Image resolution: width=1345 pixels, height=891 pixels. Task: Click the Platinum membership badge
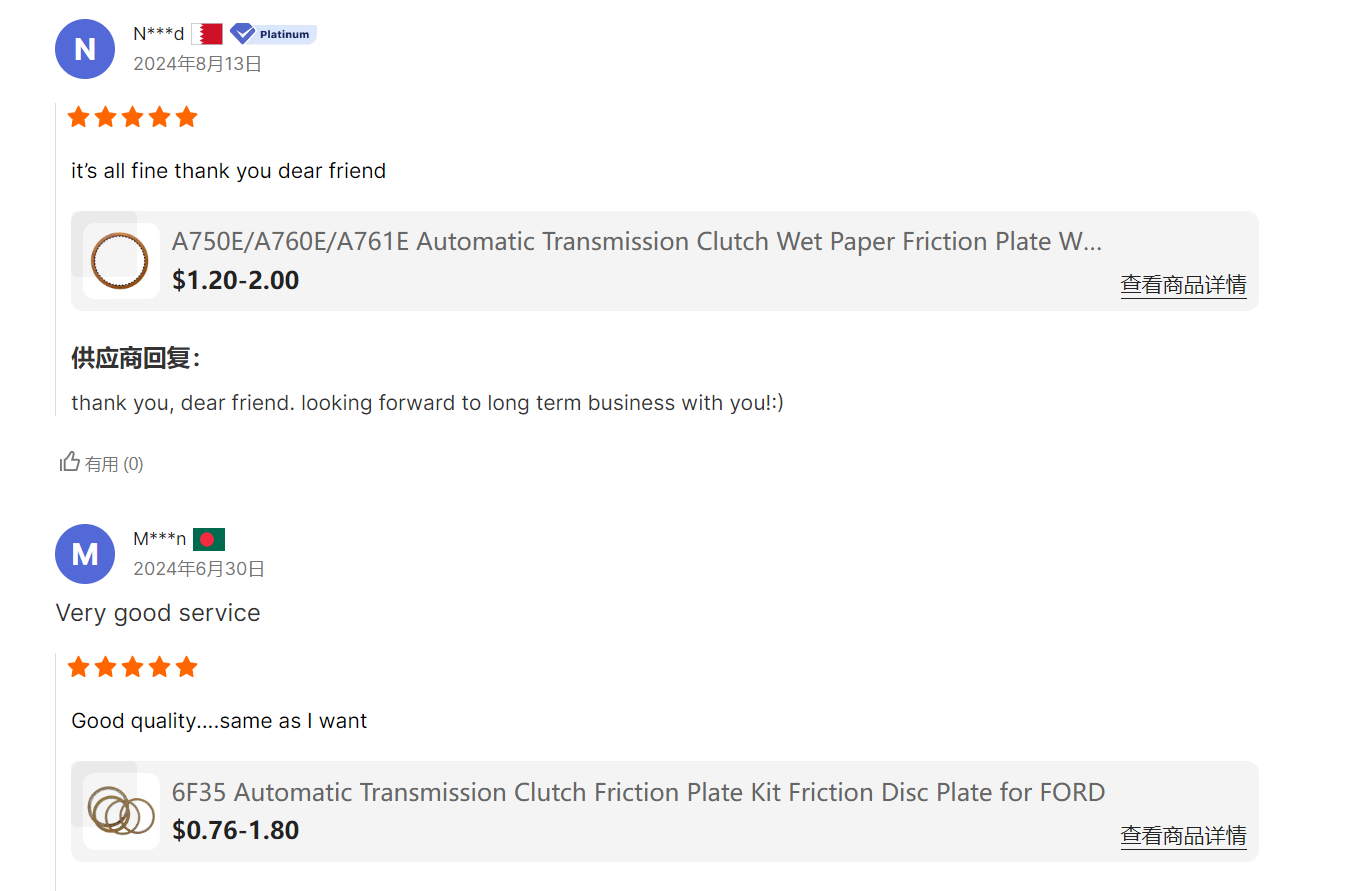click(273, 34)
